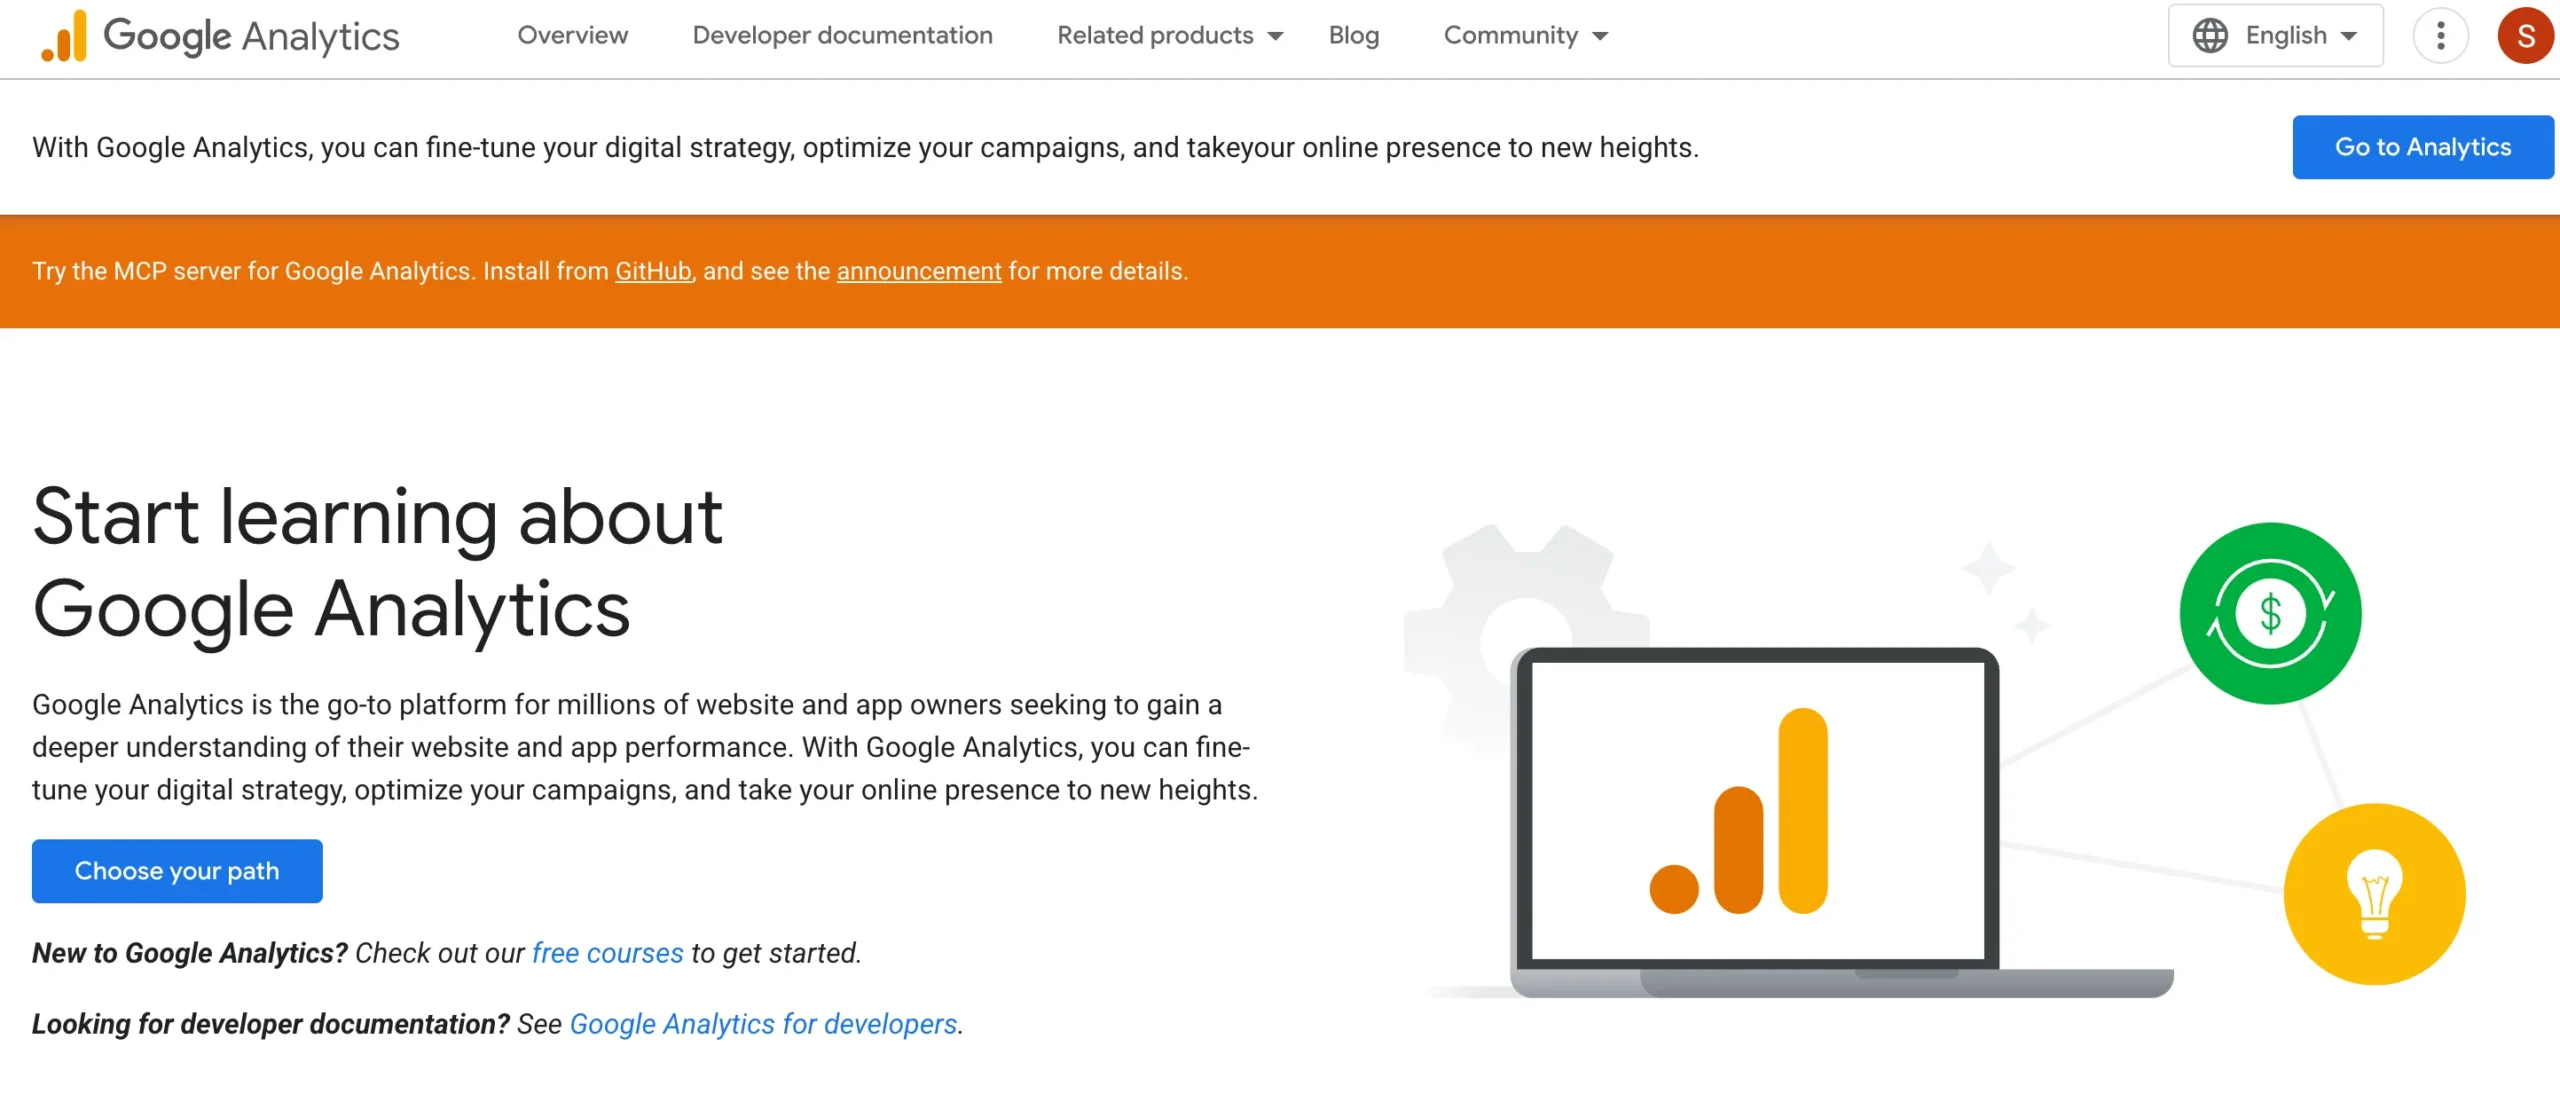This screenshot has width=2560, height=1102.
Task: Open the Overview nav item
Action: click(x=572, y=35)
